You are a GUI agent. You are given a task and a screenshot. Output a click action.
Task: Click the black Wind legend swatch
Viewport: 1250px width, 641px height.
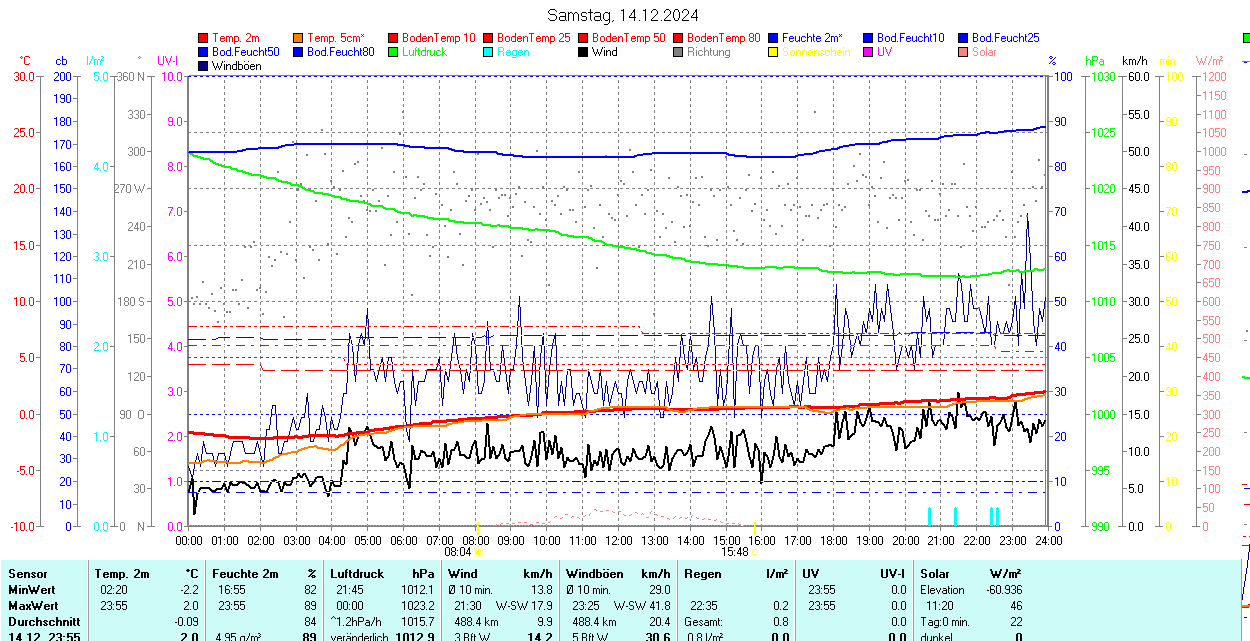click(x=584, y=52)
